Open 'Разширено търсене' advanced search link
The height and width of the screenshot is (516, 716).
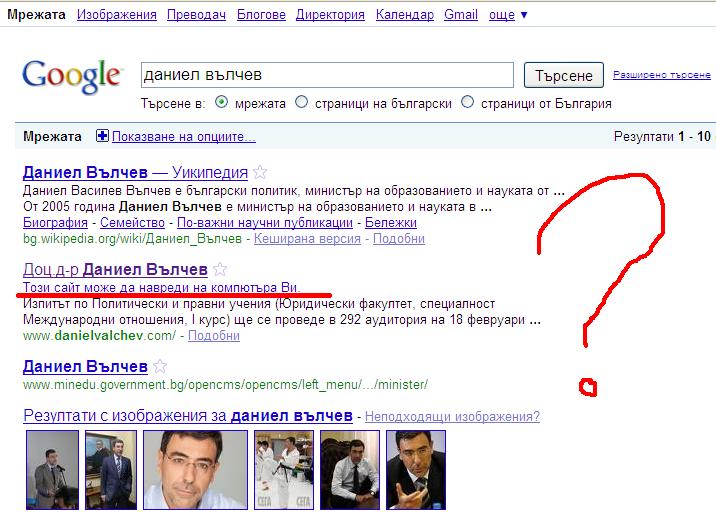click(x=661, y=75)
